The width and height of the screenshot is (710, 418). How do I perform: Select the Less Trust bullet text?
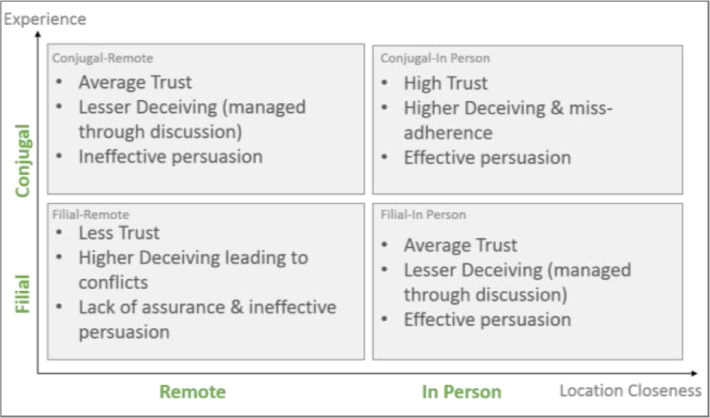[119, 233]
